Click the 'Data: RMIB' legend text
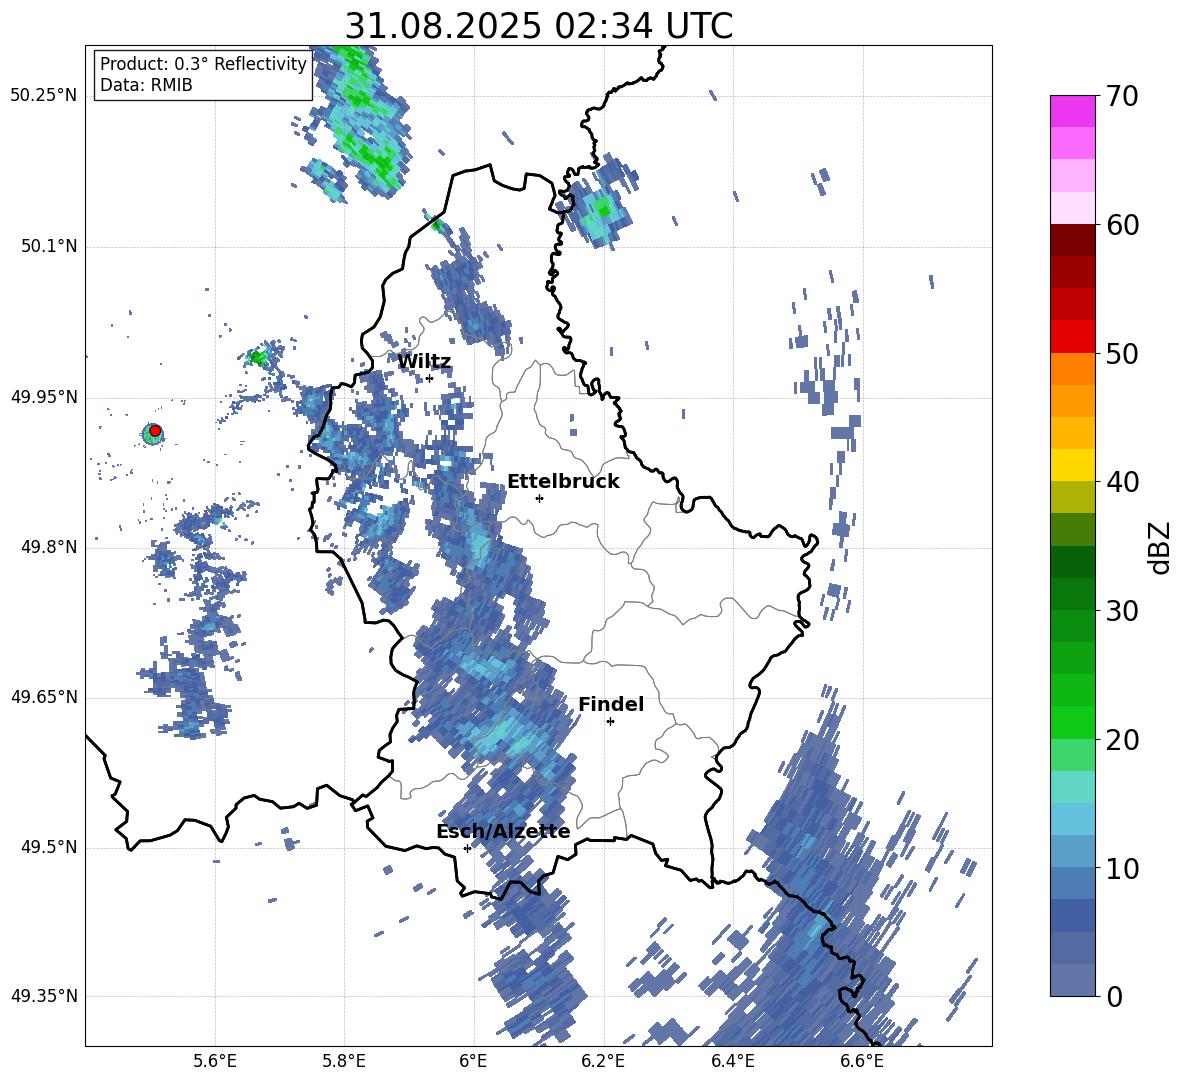The height and width of the screenshot is (1081, 1184). pyautogui.click(x=146, y=85)
